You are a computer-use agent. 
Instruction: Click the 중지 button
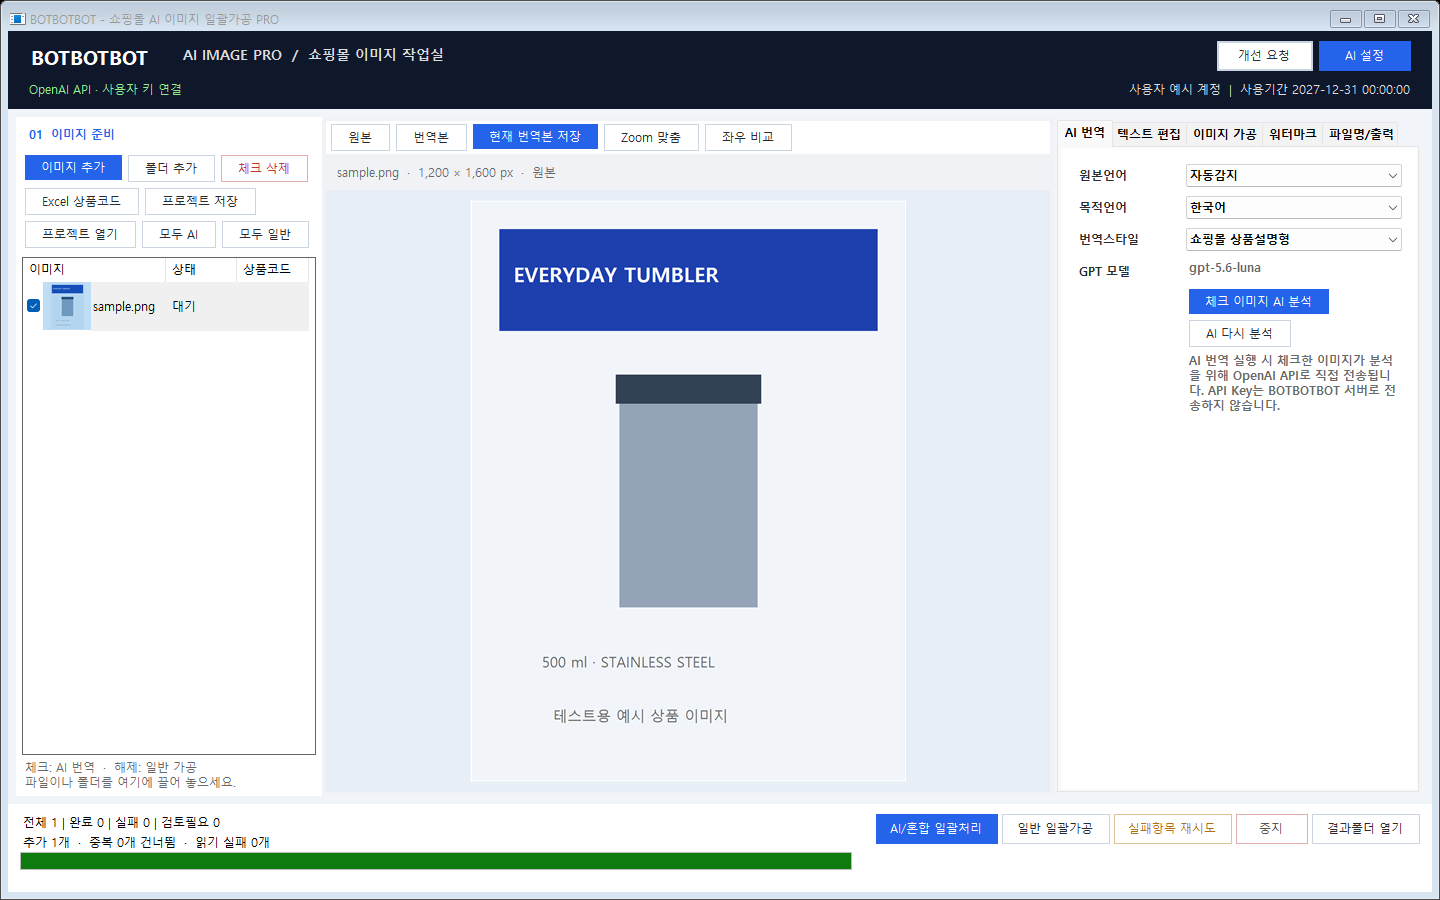(1271, 828)
